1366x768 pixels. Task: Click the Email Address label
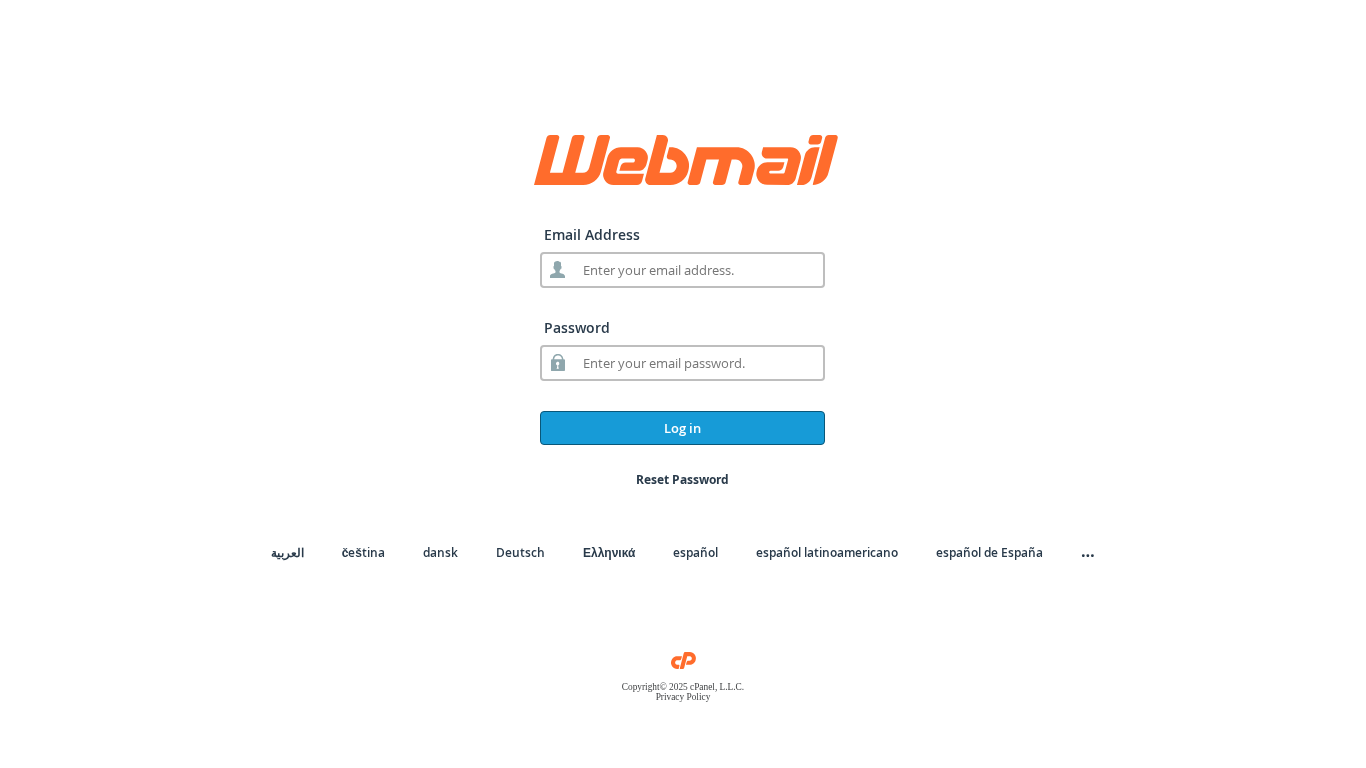[x=592, y=235]
